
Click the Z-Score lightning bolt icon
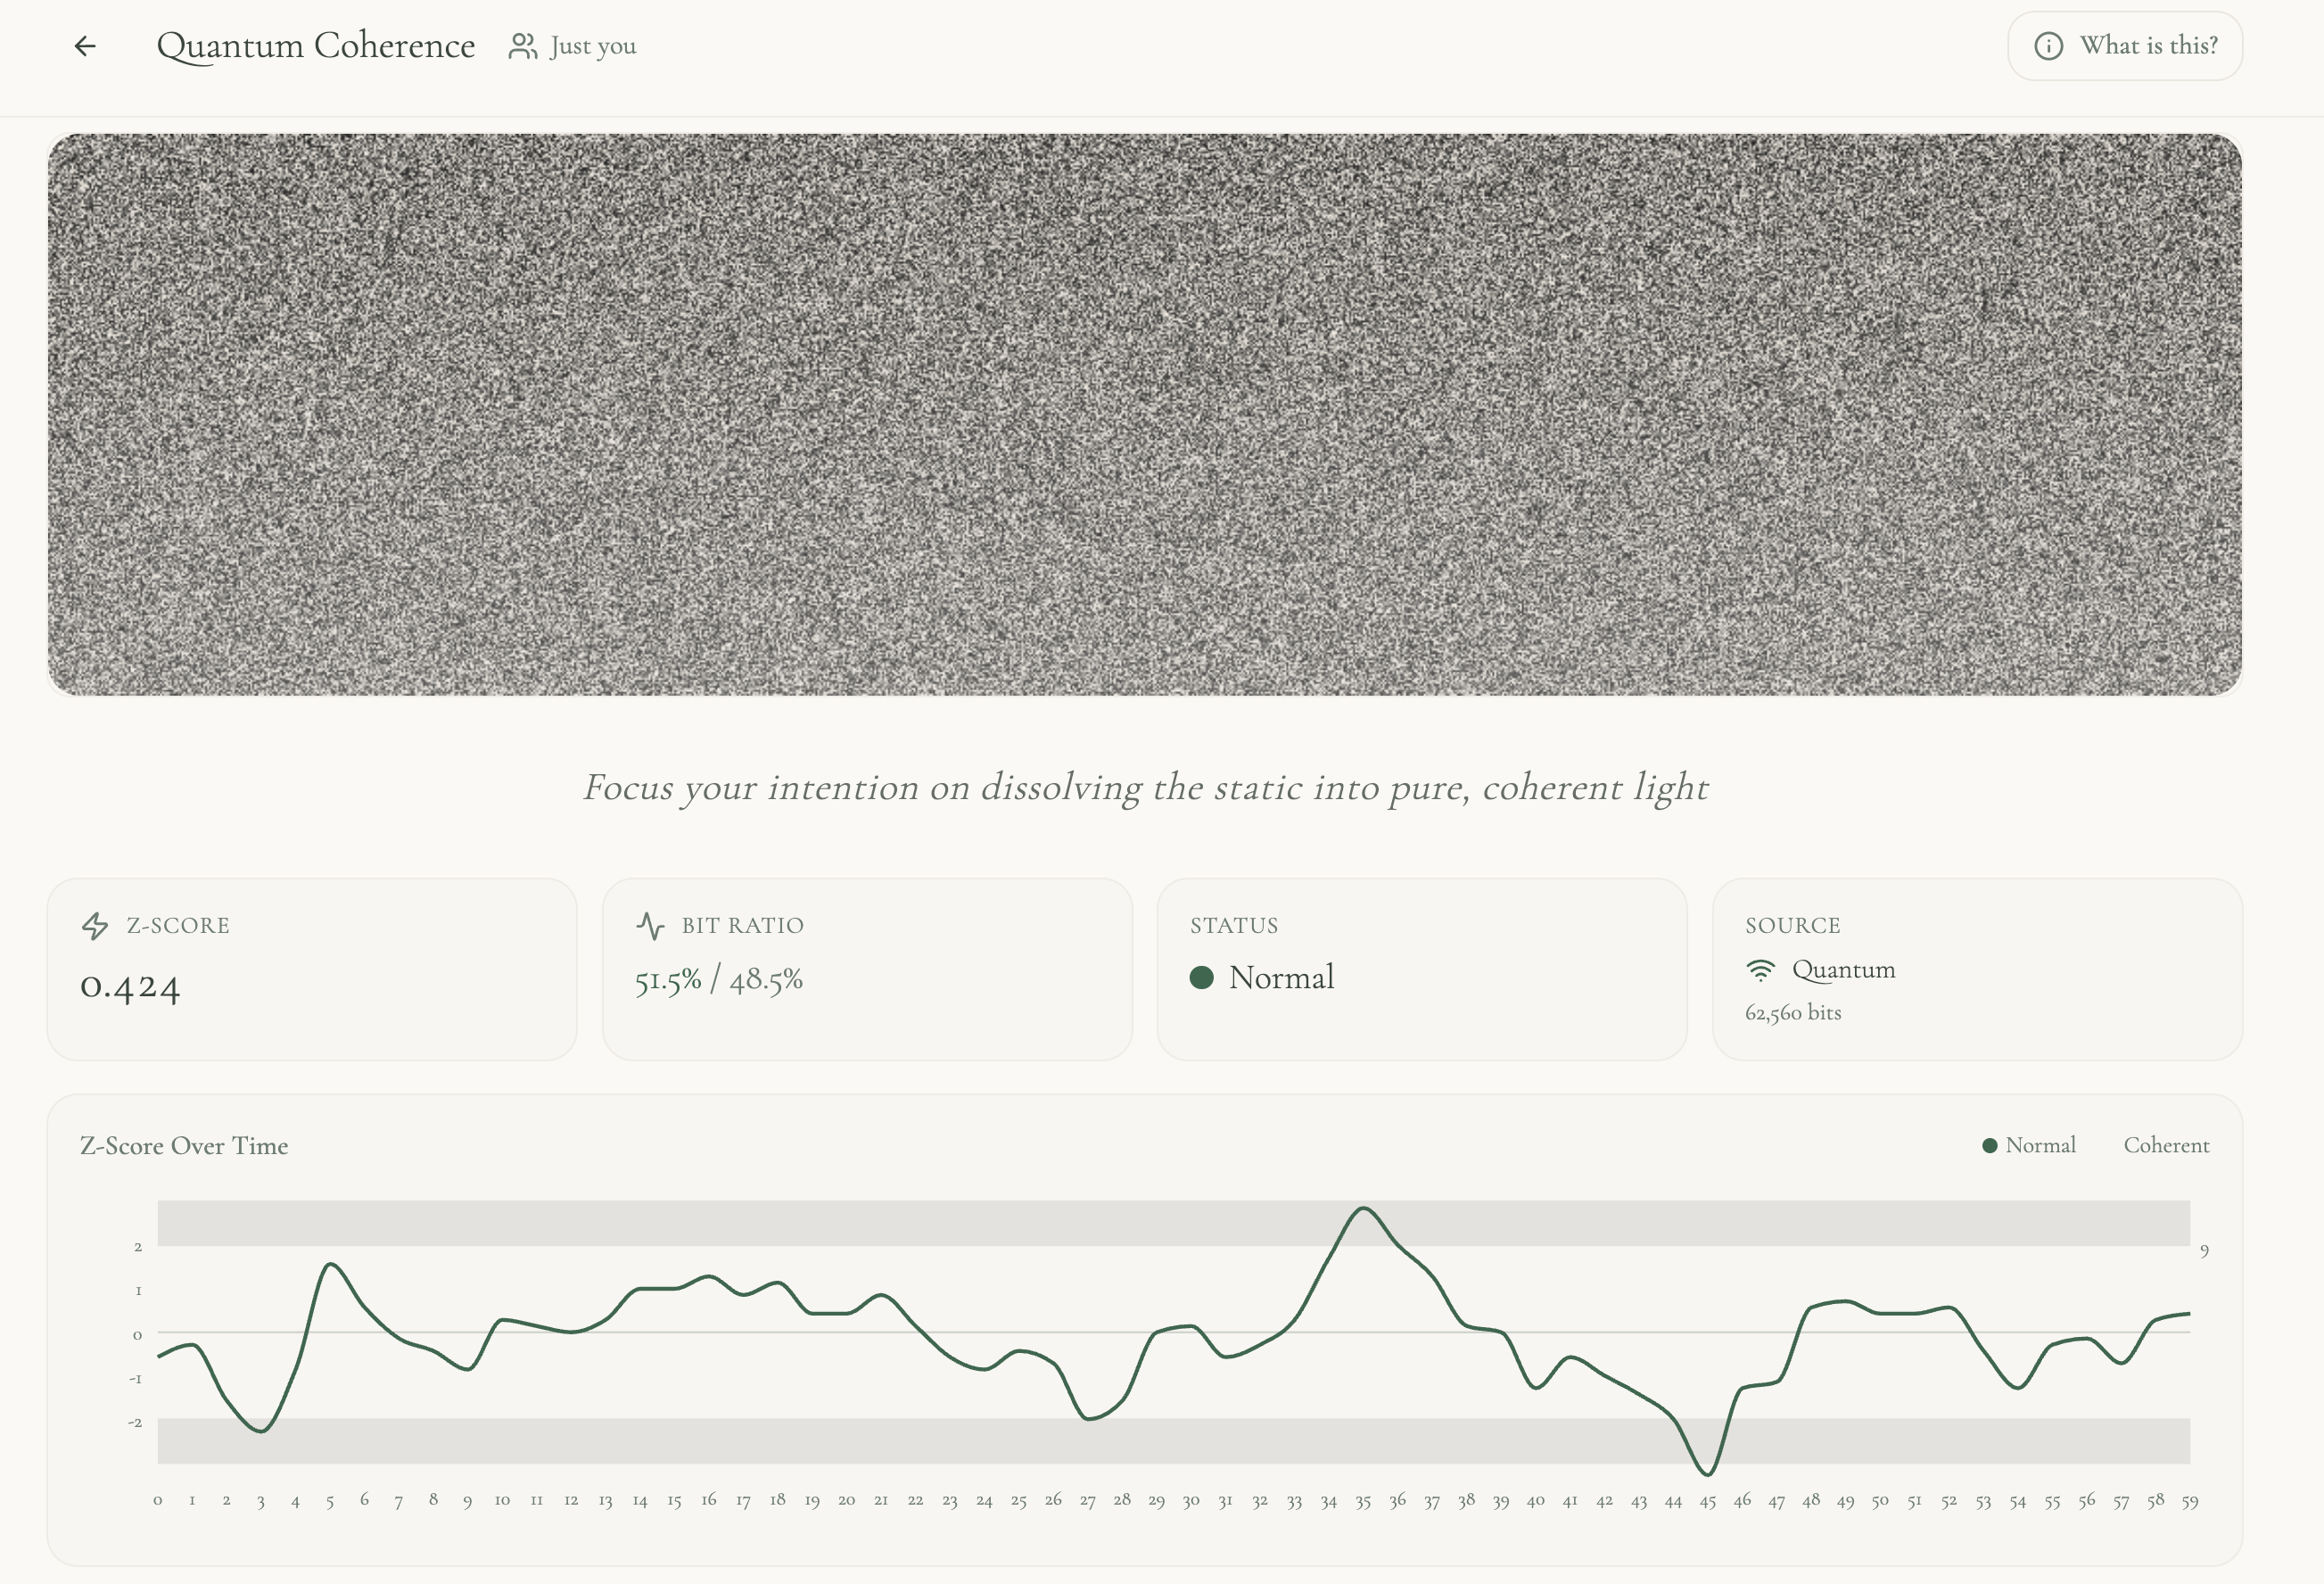[95, 926]
